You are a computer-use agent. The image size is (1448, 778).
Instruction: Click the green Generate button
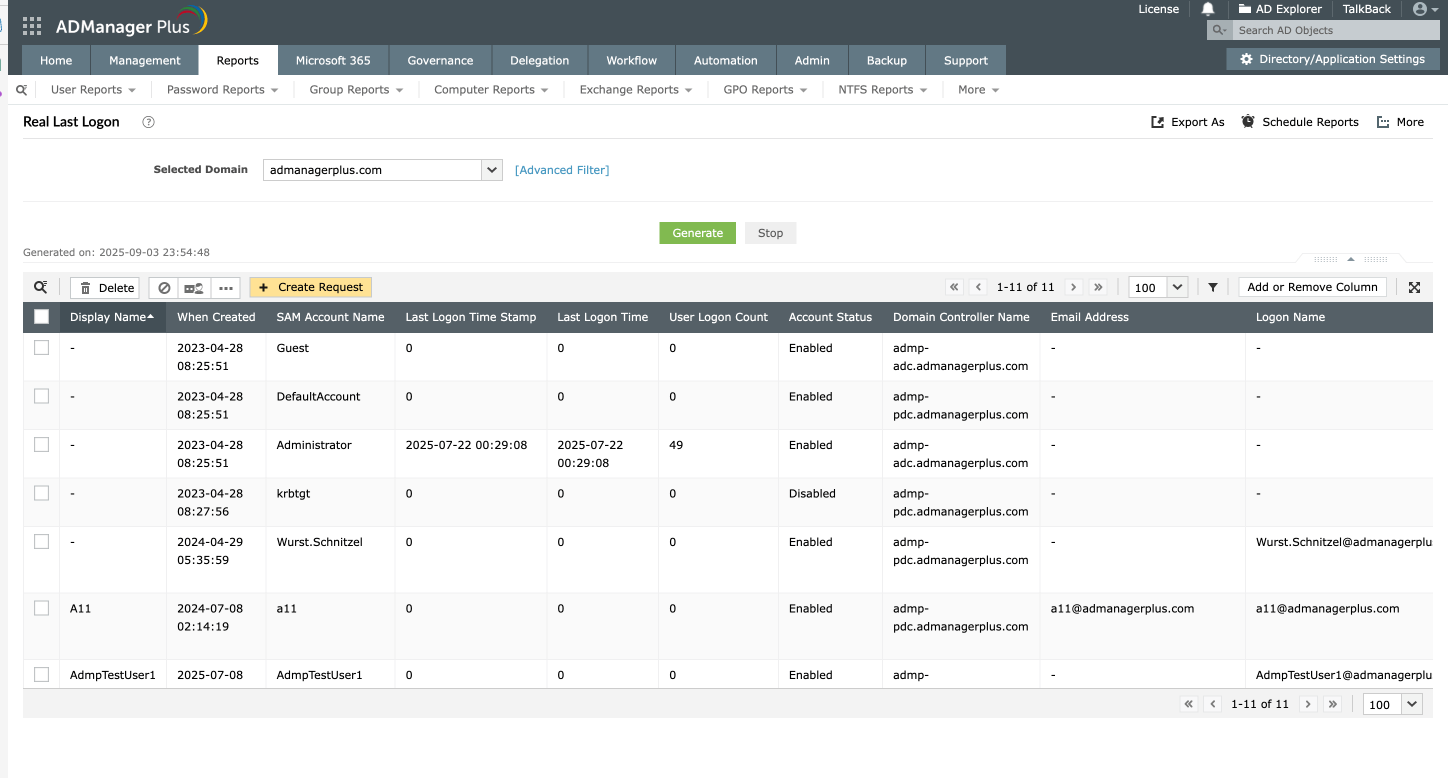tap(697, 233)
